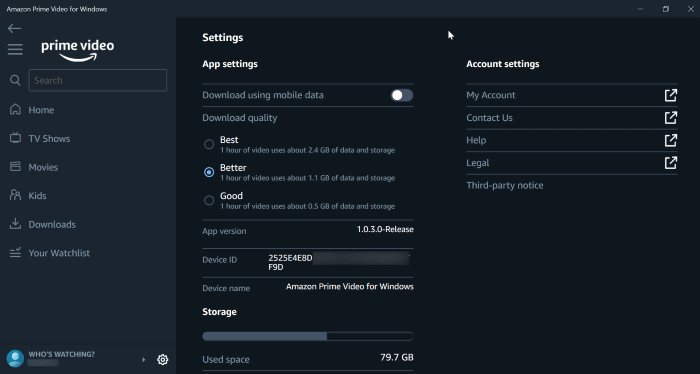Click the TV Shows television icon
The image size is (700, 374).
coord(15,138)
